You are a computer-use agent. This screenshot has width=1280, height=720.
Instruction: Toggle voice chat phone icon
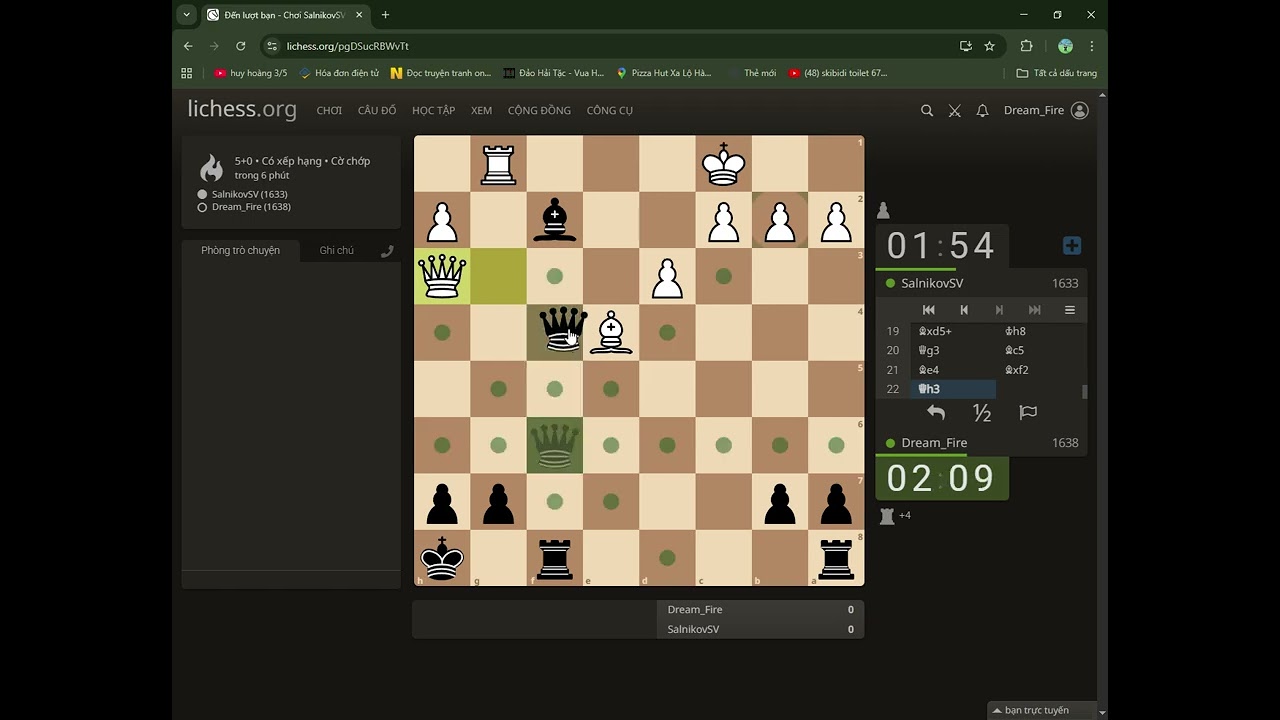387,251
